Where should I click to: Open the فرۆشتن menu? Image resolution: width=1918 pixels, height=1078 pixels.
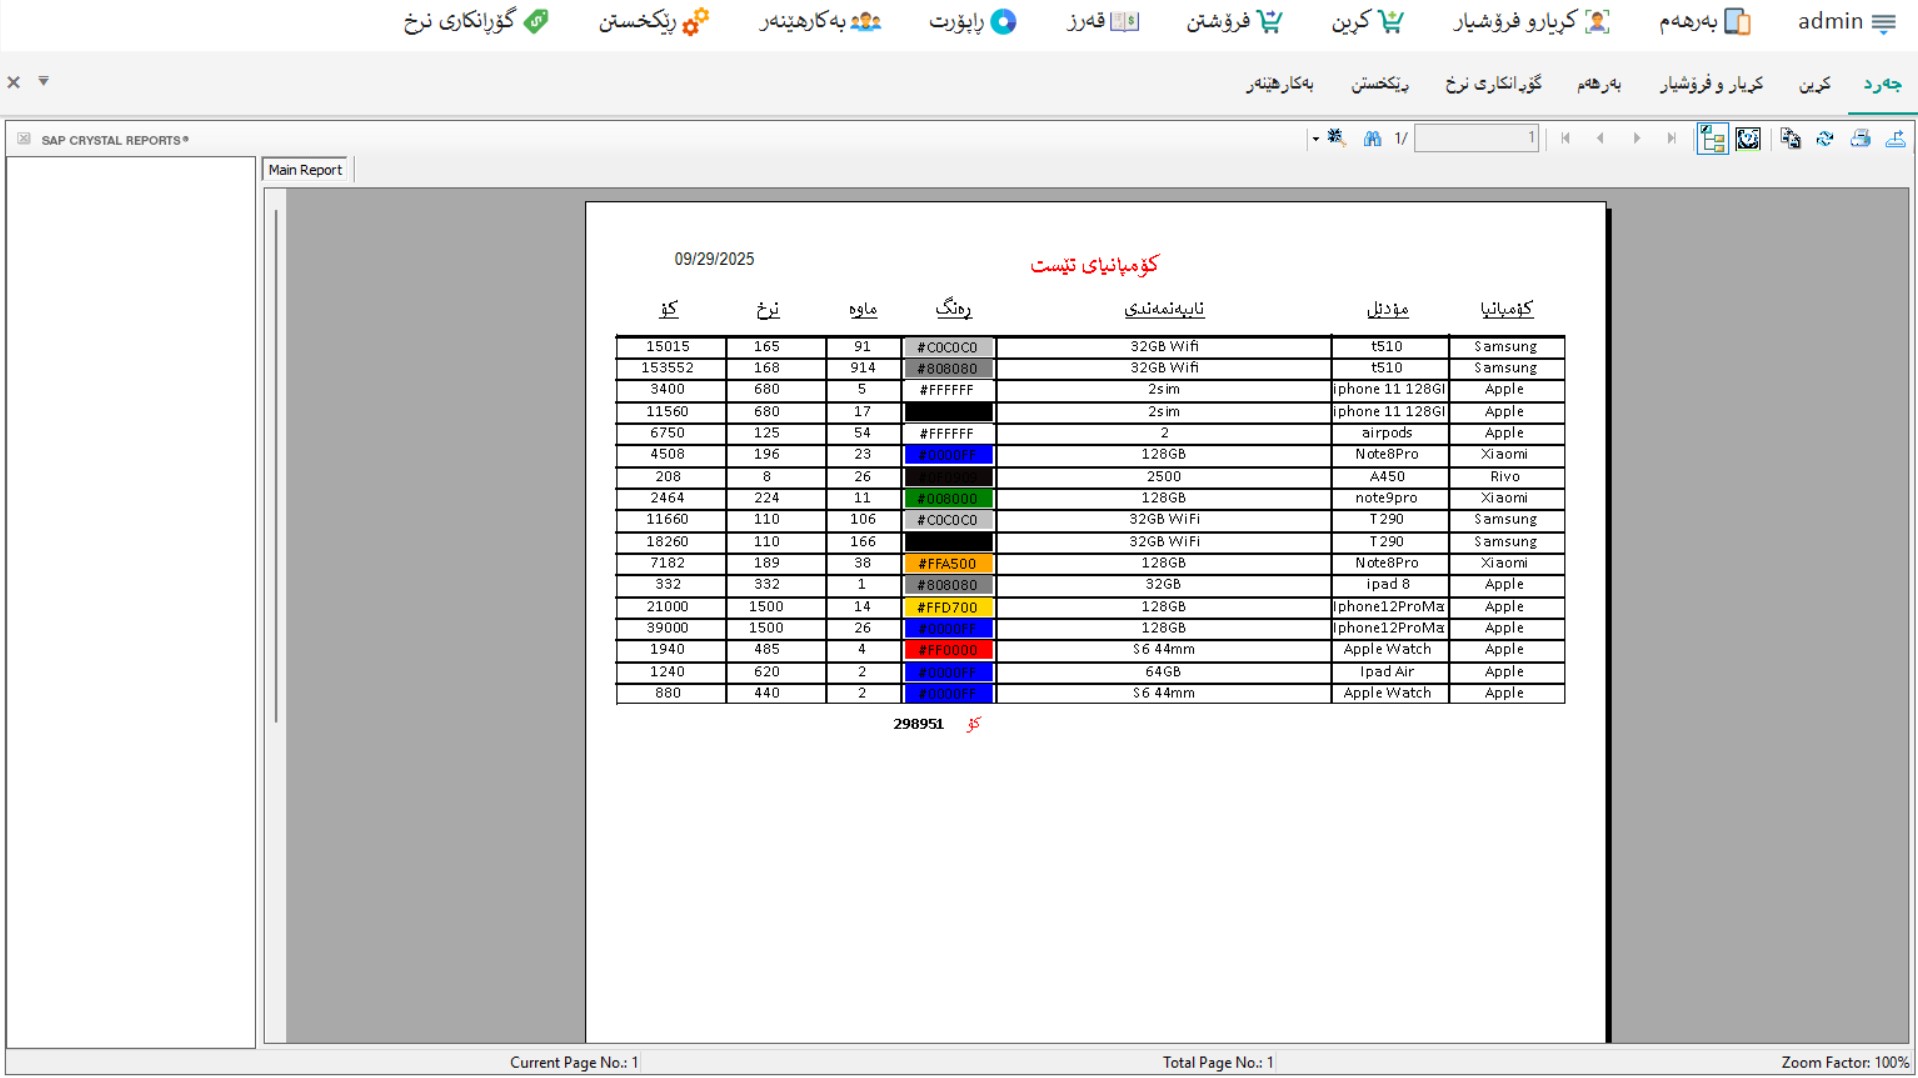(x=1233, y=22)
